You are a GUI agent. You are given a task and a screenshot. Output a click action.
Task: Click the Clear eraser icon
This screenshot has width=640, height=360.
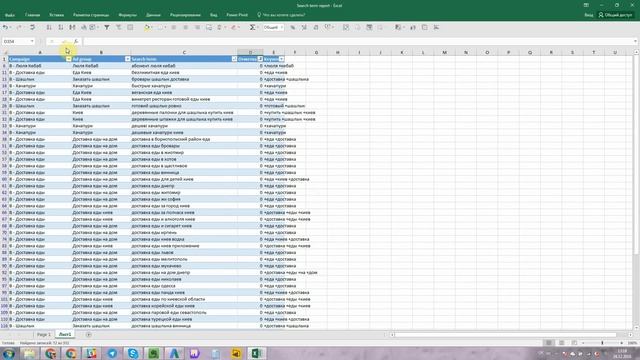233,27
